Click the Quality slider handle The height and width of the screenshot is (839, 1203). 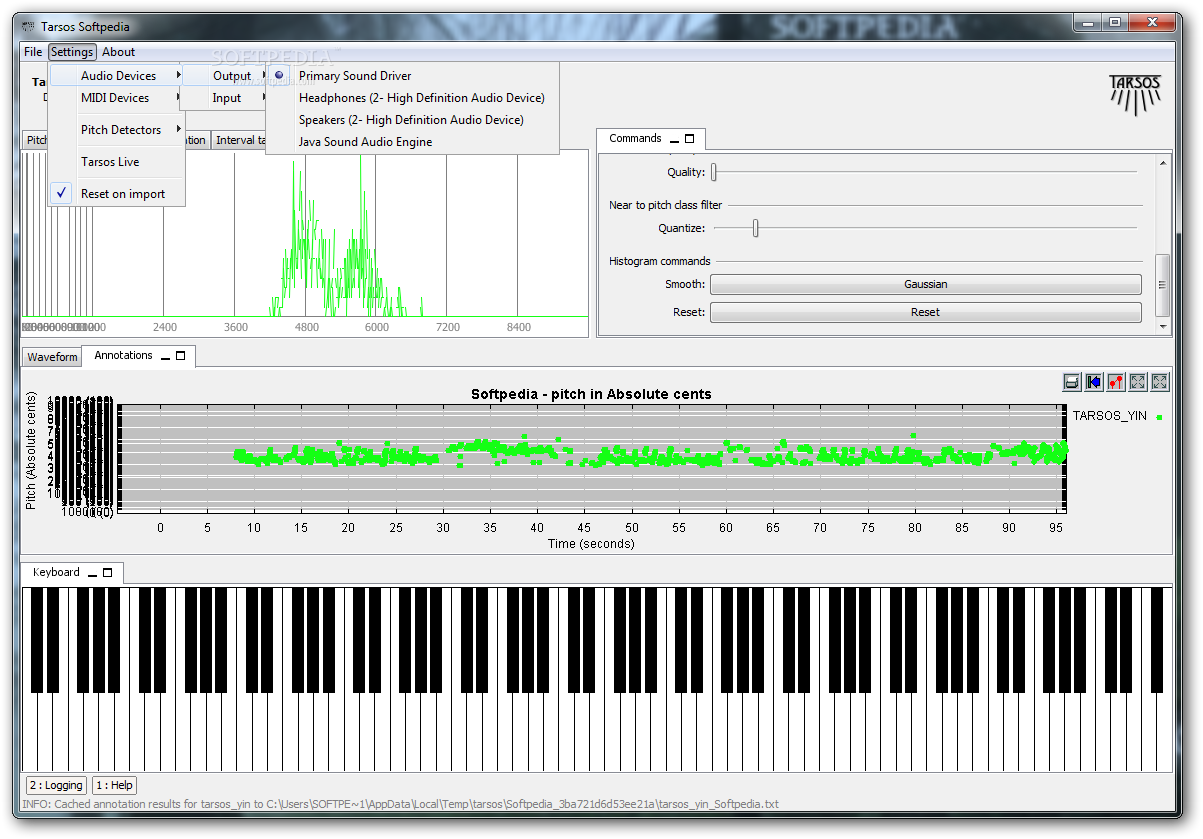(714, 172)
